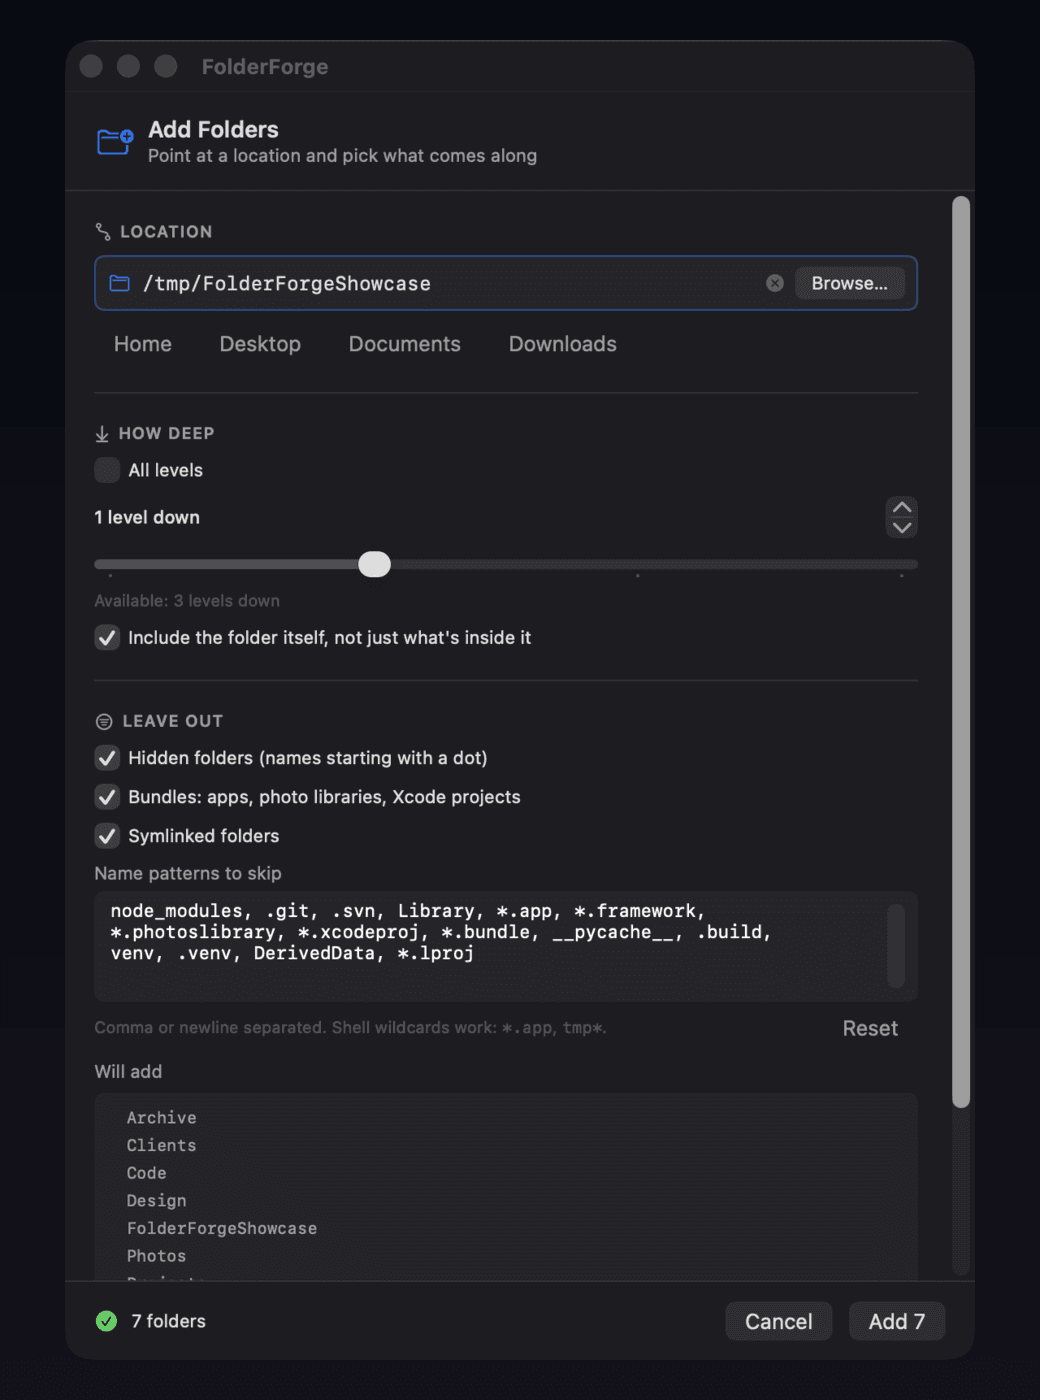Uncheck Bundles apps photo libraries checkbox
Screen dimensions: 1040x1400
tap(107, 797)
